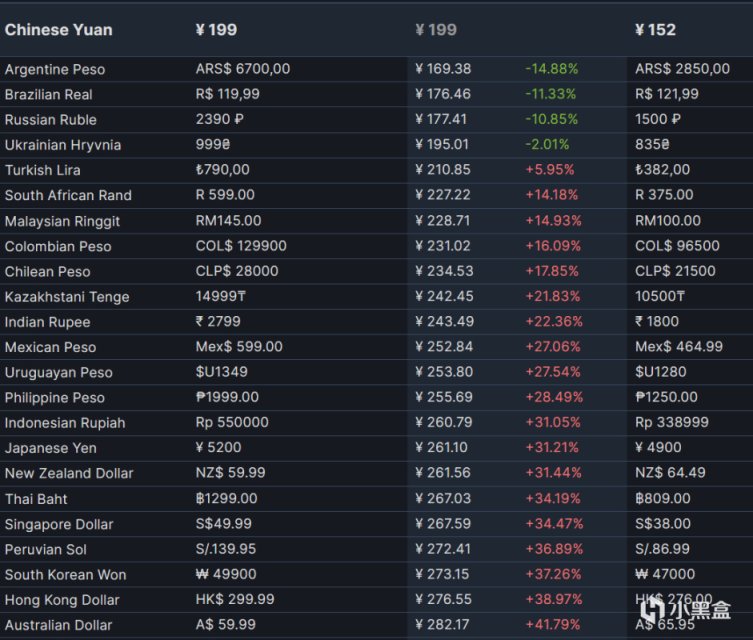Select Hong Kong Dollar row name
This screenshot has height=640, width=753.
tap(62, 600)
